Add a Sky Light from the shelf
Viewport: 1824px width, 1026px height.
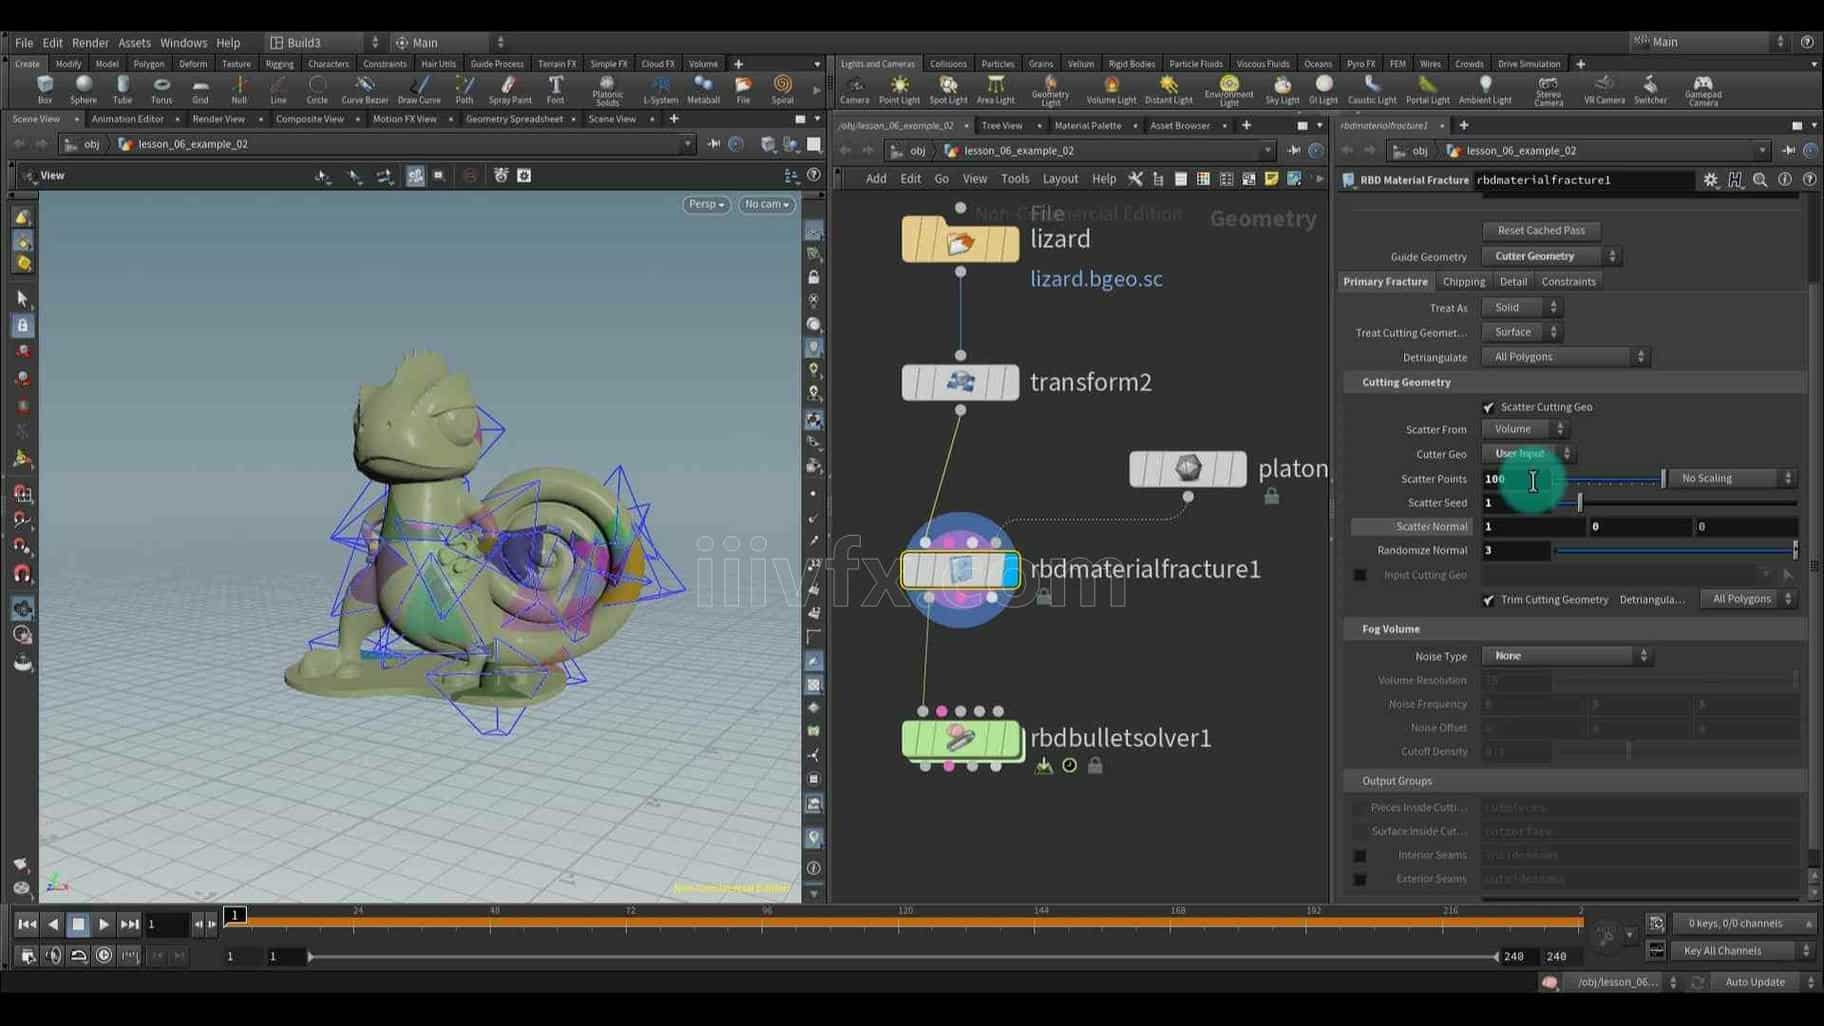pos(1282,90)
